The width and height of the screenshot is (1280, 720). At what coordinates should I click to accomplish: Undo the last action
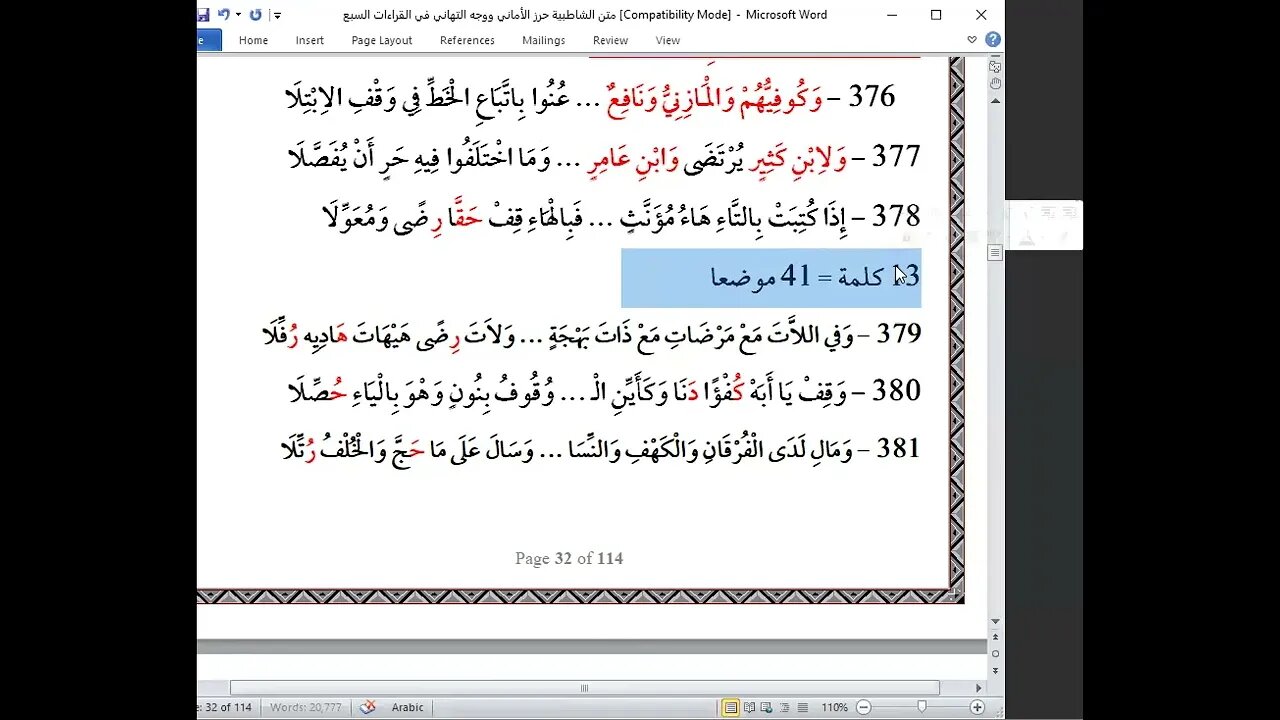point(223,15)
